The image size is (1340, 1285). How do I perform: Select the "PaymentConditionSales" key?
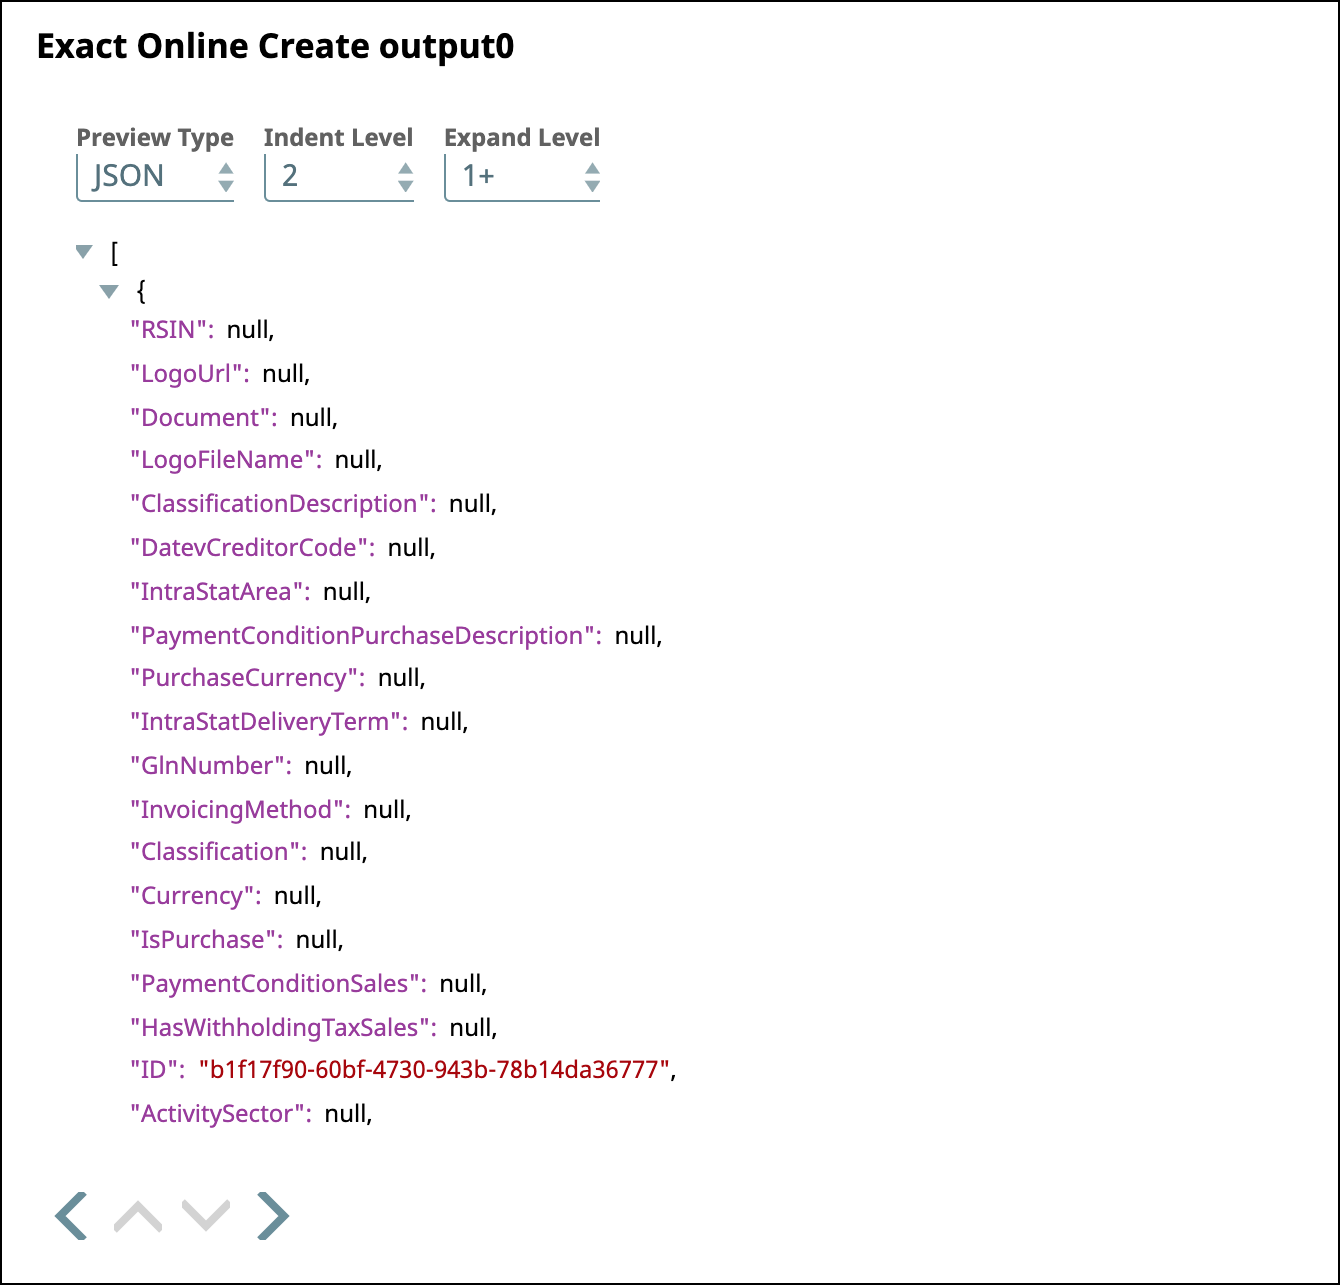[x=279, y=984]
